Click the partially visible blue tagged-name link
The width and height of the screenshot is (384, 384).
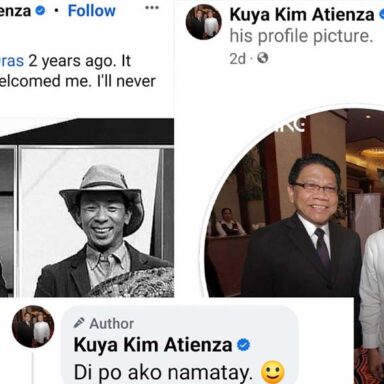tap(12, 61)
